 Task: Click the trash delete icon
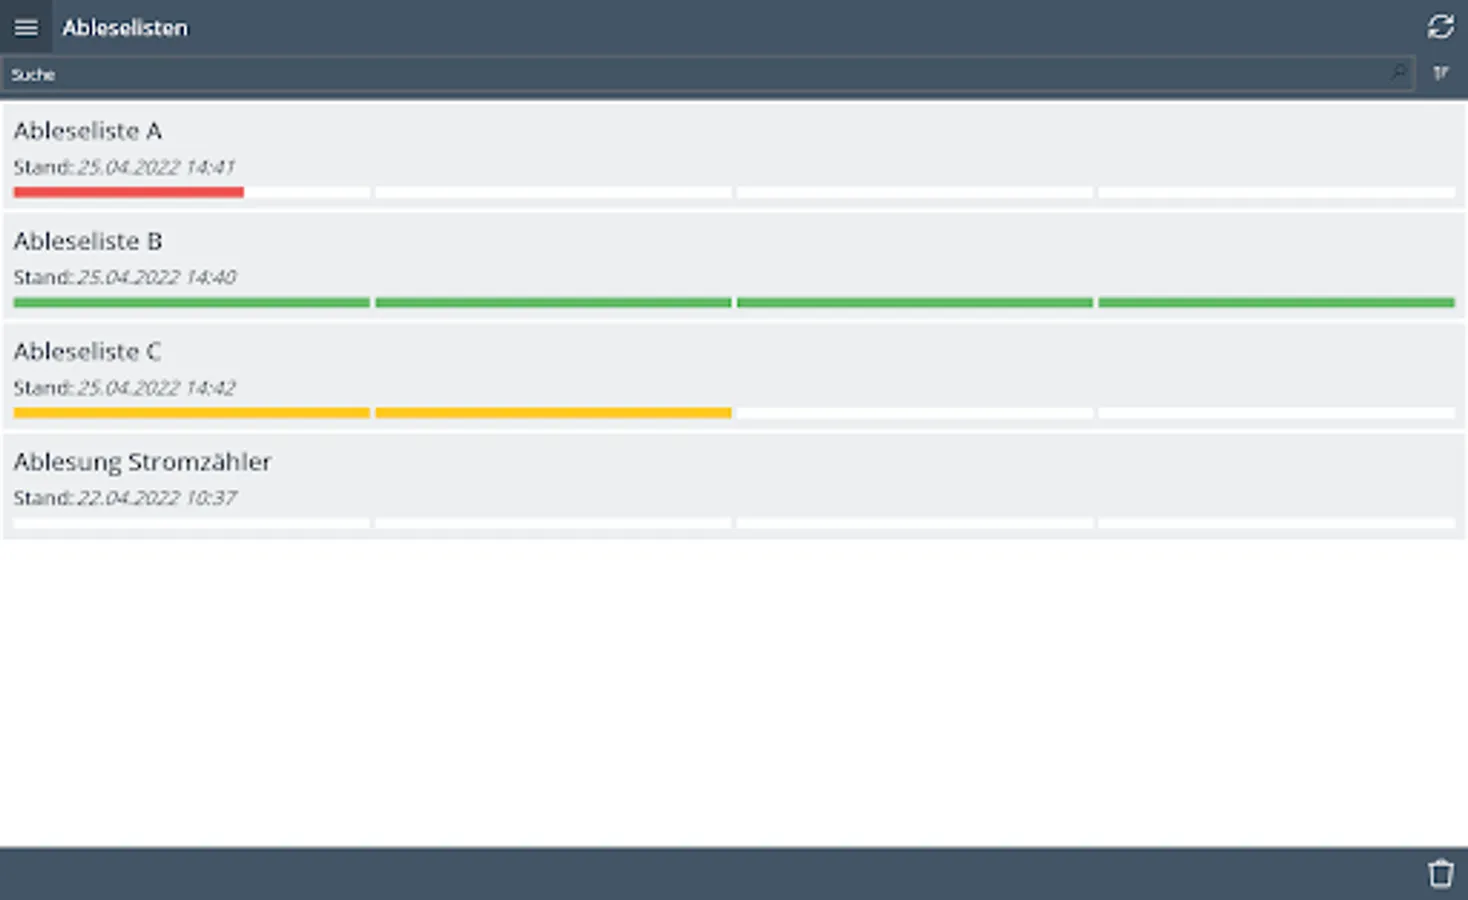coord(1440,873)
